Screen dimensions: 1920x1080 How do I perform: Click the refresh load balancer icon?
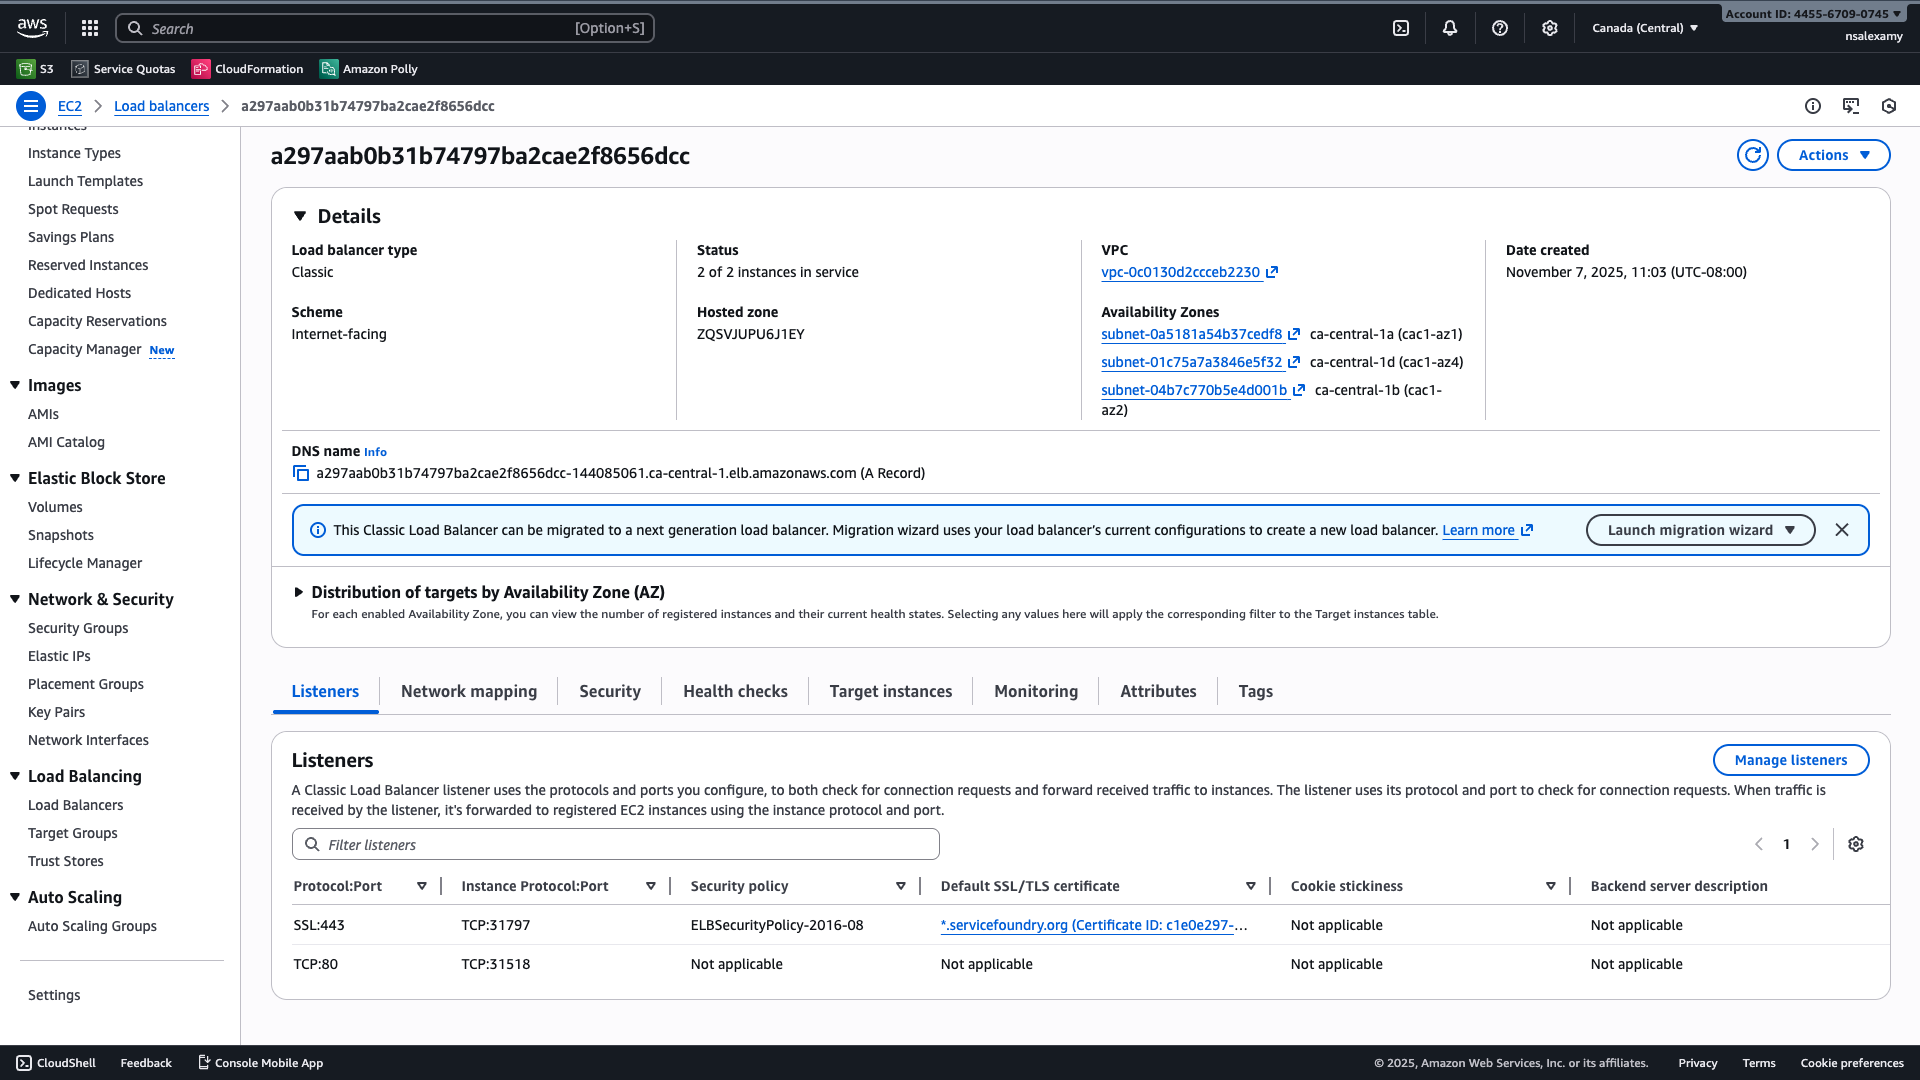point(1752,155)
